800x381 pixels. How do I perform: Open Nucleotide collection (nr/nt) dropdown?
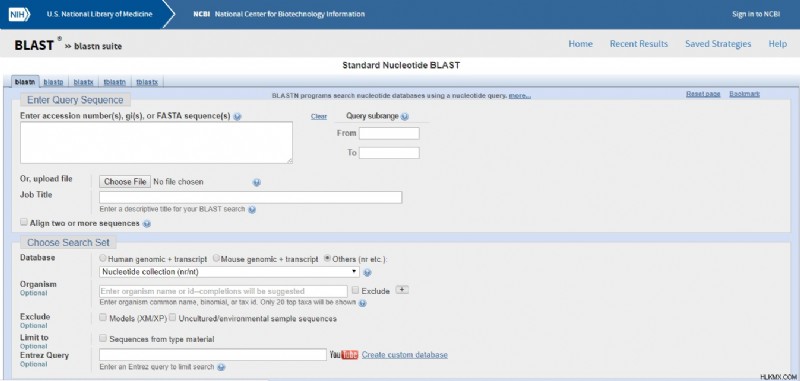point(230,272)
